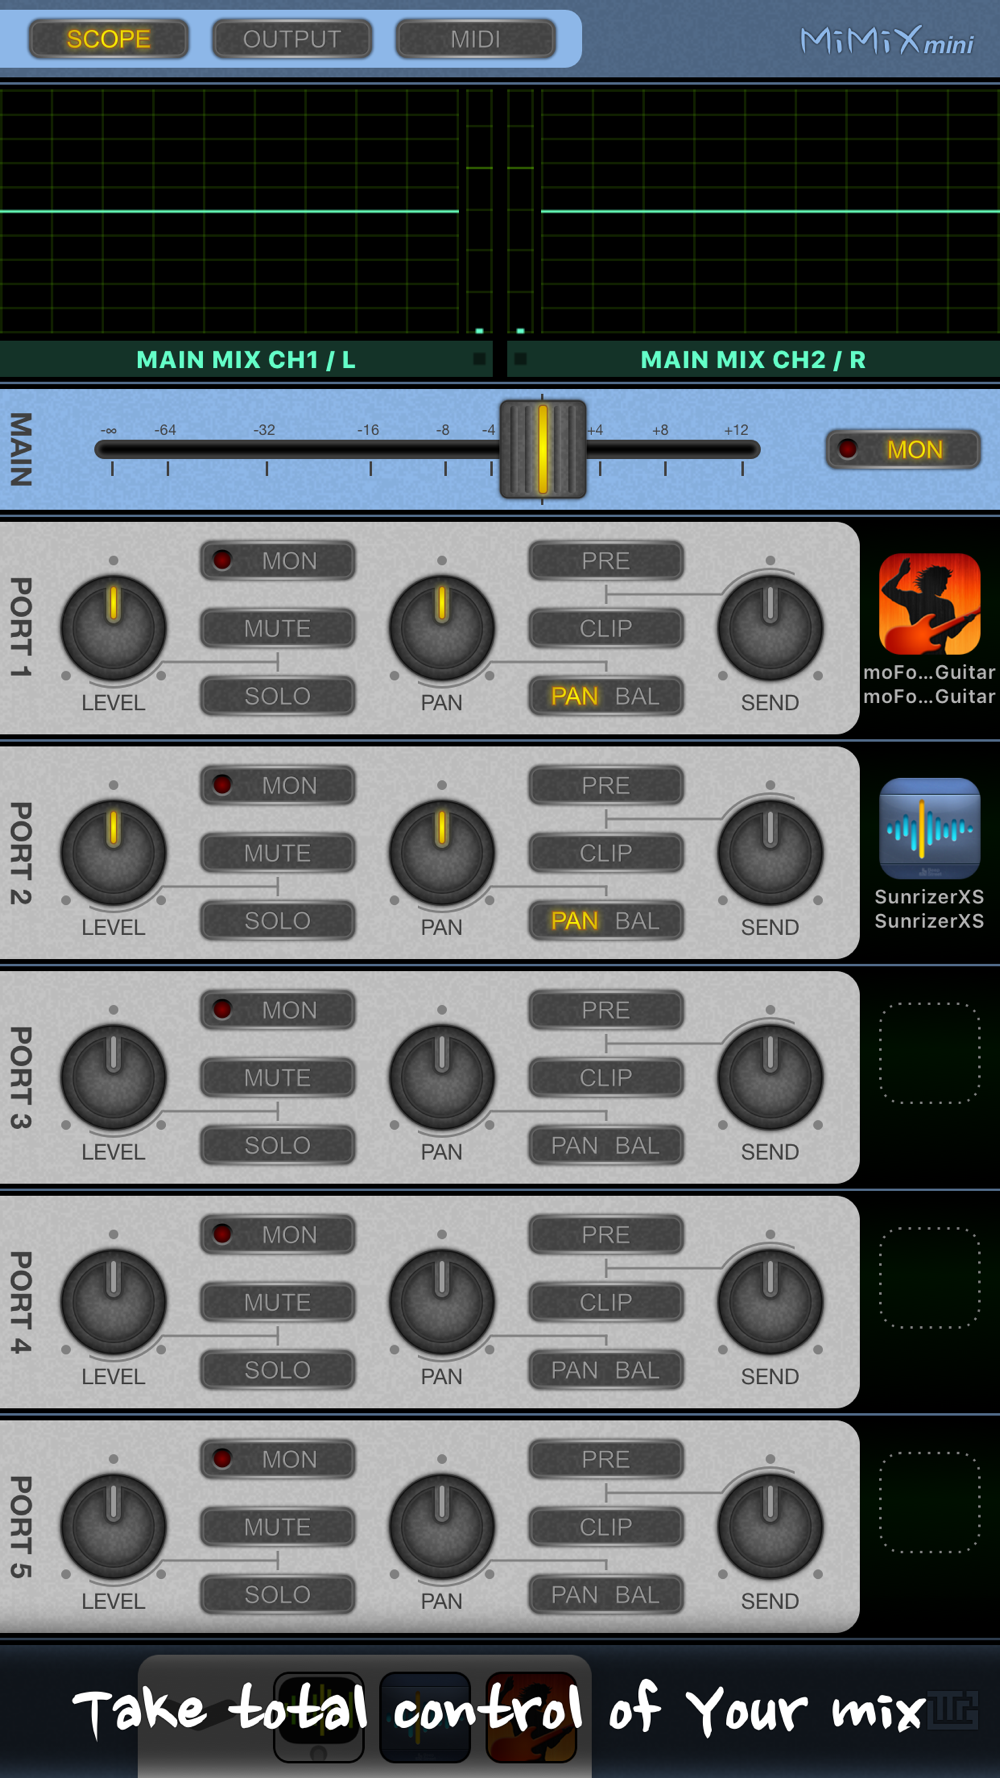Open the SunrizerXS app icon
Screen dimensions: 1000x1778
click(929, 828)
